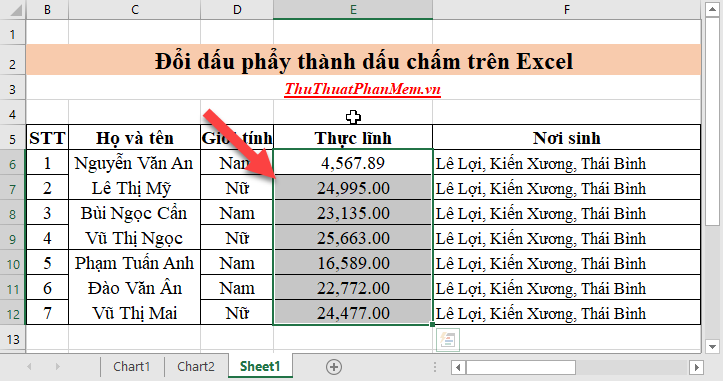Click the cell with value 24,477.00

click(353, 313)
